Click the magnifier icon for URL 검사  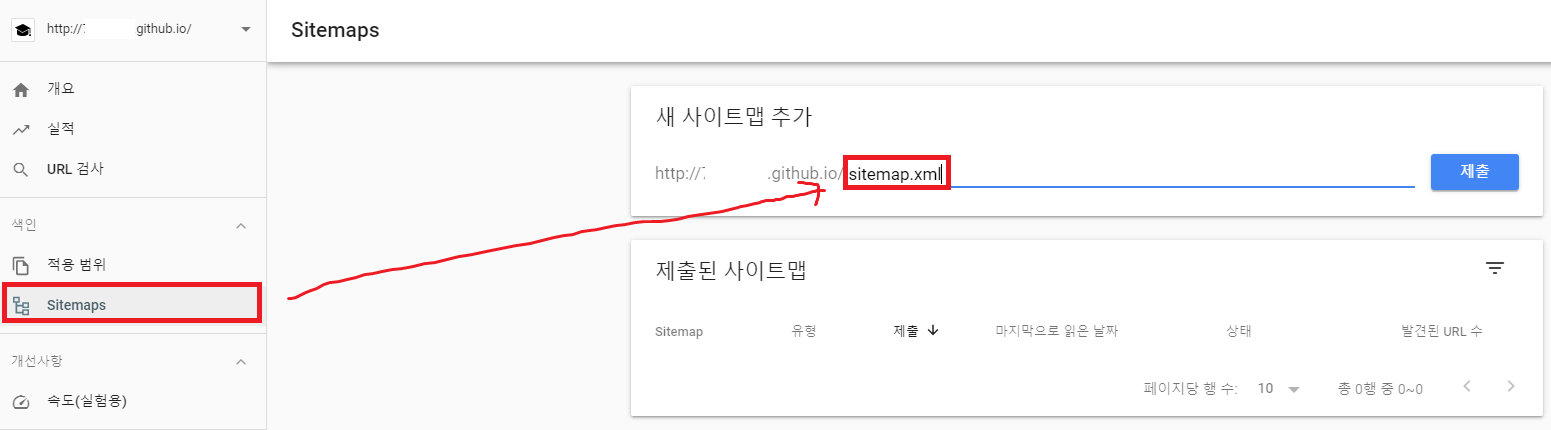tap(21, 170)
